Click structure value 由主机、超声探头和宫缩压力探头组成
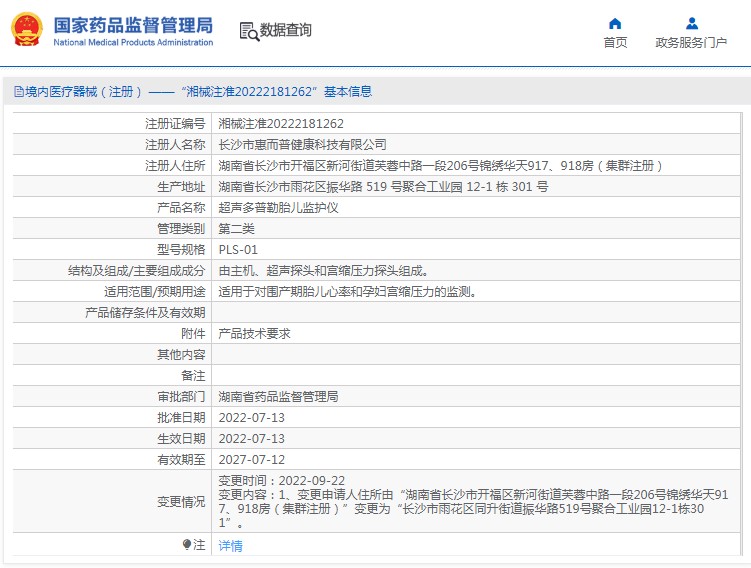This screenshot has height=568, width=751. pos(324,271)
